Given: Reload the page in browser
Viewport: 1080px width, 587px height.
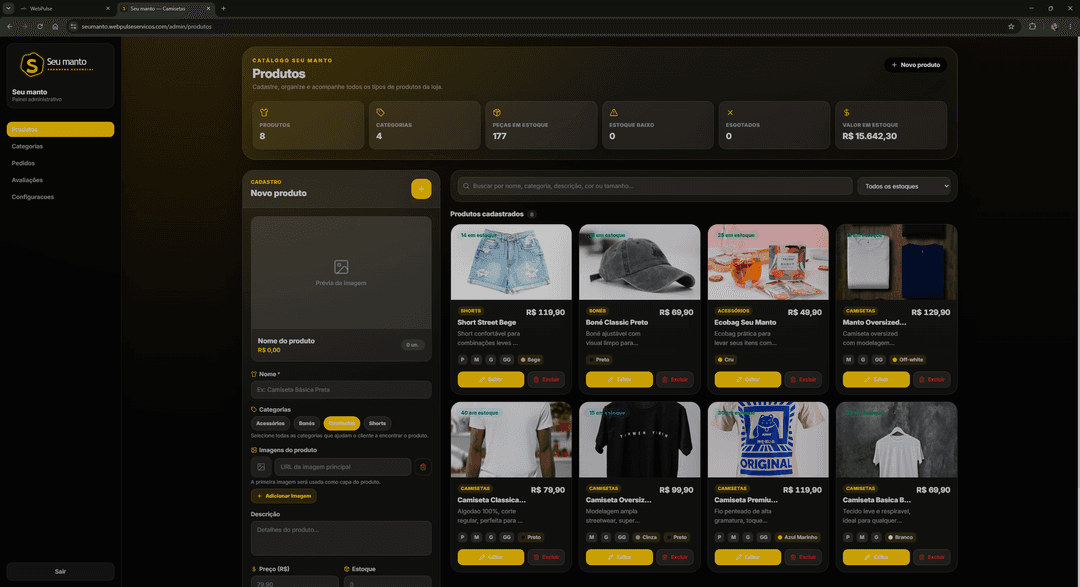Looking at the screenshot, I should tap(40, 26).
